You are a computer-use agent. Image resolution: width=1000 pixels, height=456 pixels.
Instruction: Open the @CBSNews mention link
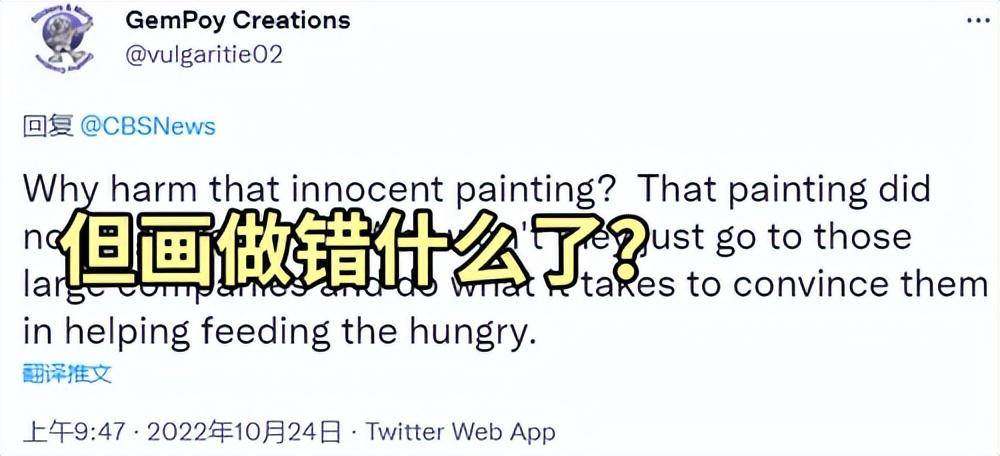click(x=147, y=126)
